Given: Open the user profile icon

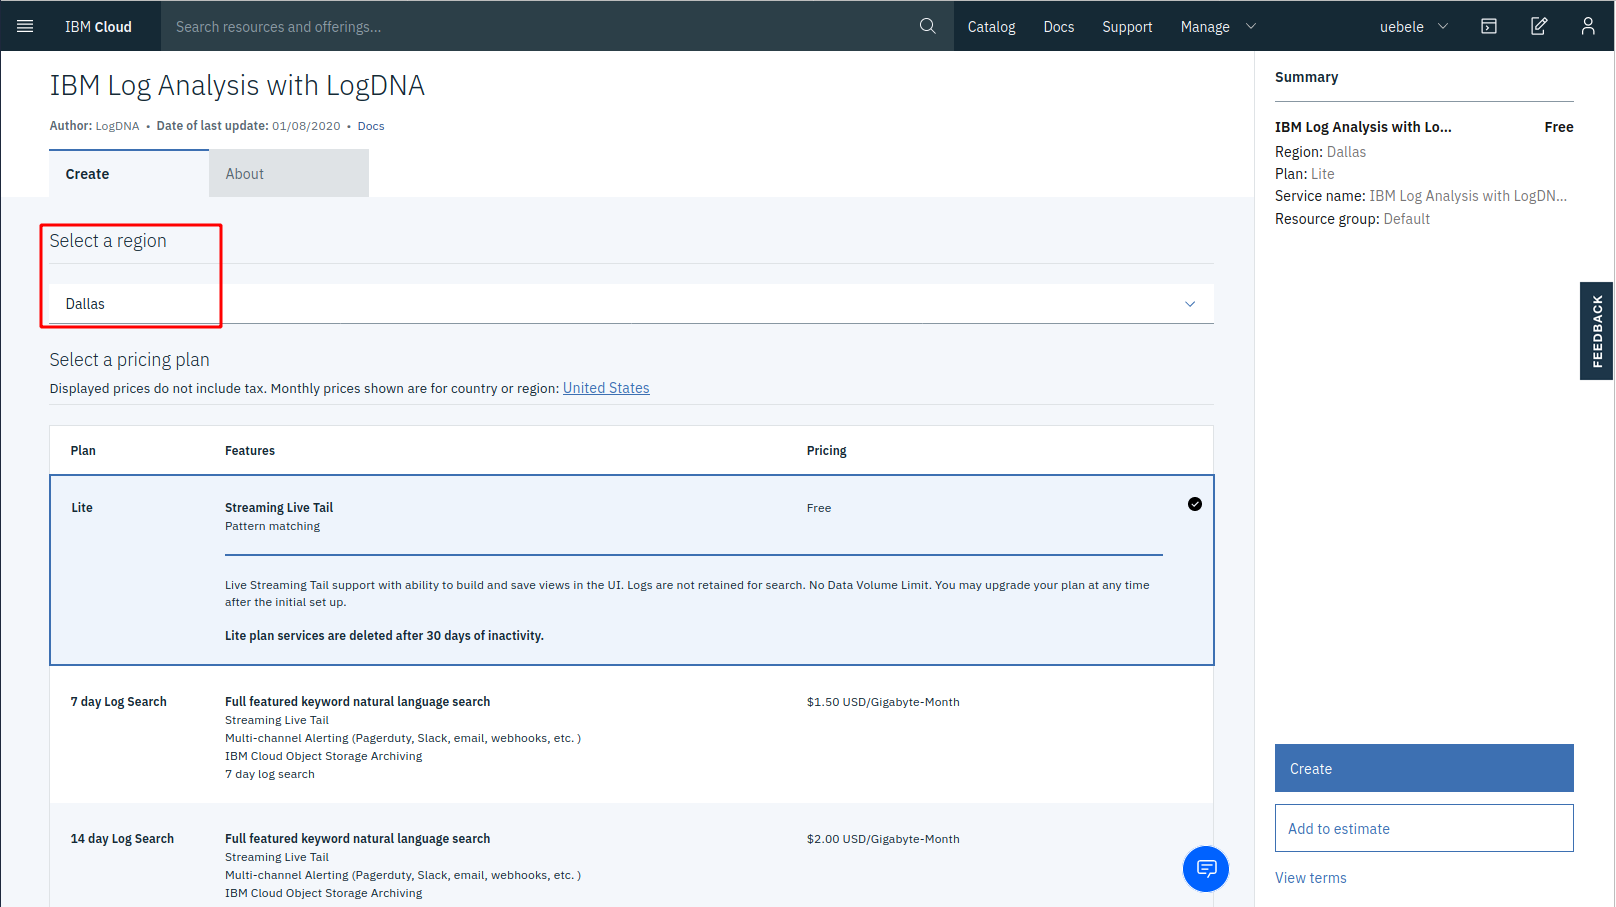Looking at the screenshot, I should pos(1588,26).
